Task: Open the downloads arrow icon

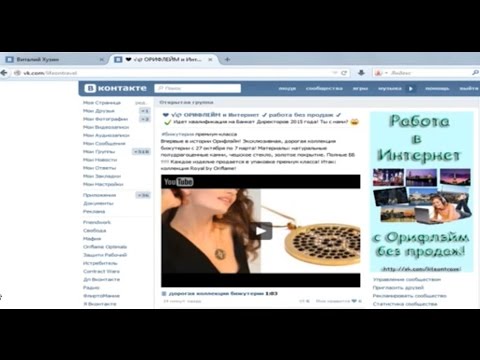Action: click(361, 73)
